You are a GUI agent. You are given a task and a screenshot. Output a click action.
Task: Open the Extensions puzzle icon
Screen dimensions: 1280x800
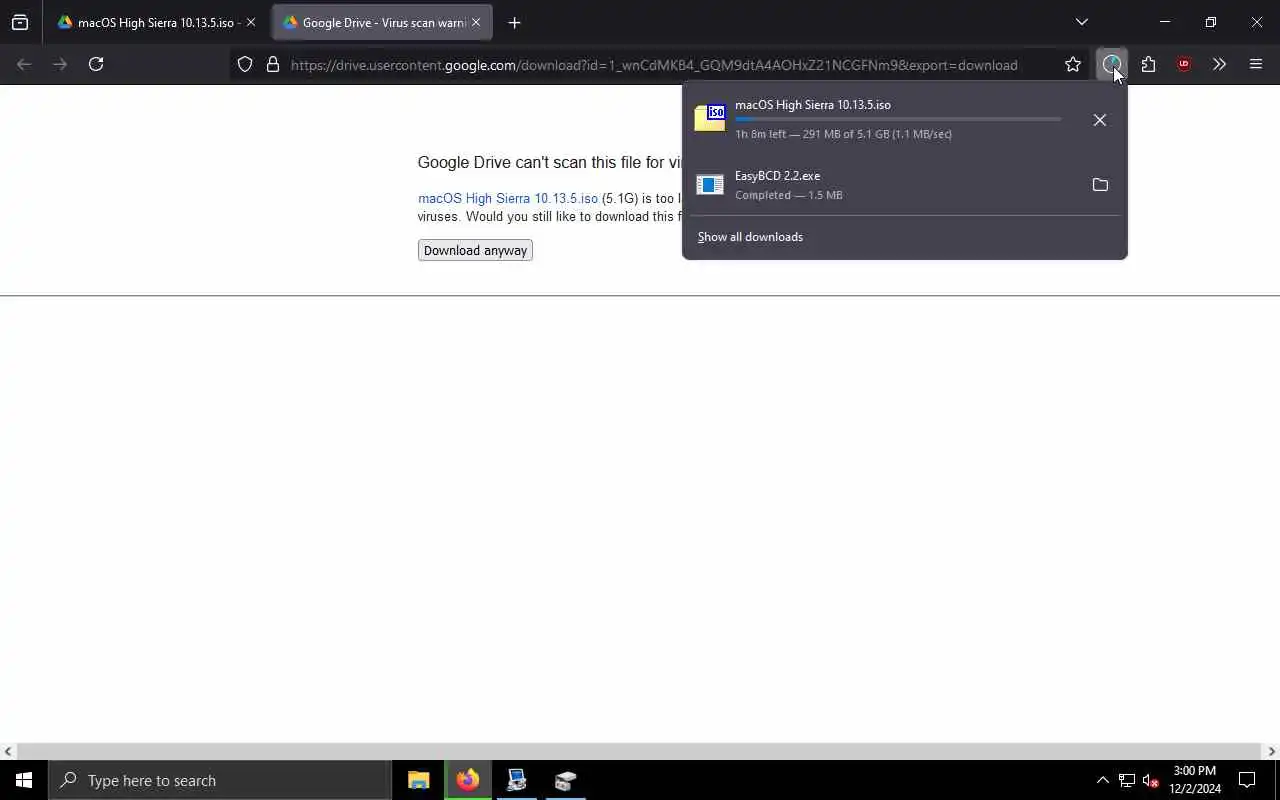coord(1148,65)
